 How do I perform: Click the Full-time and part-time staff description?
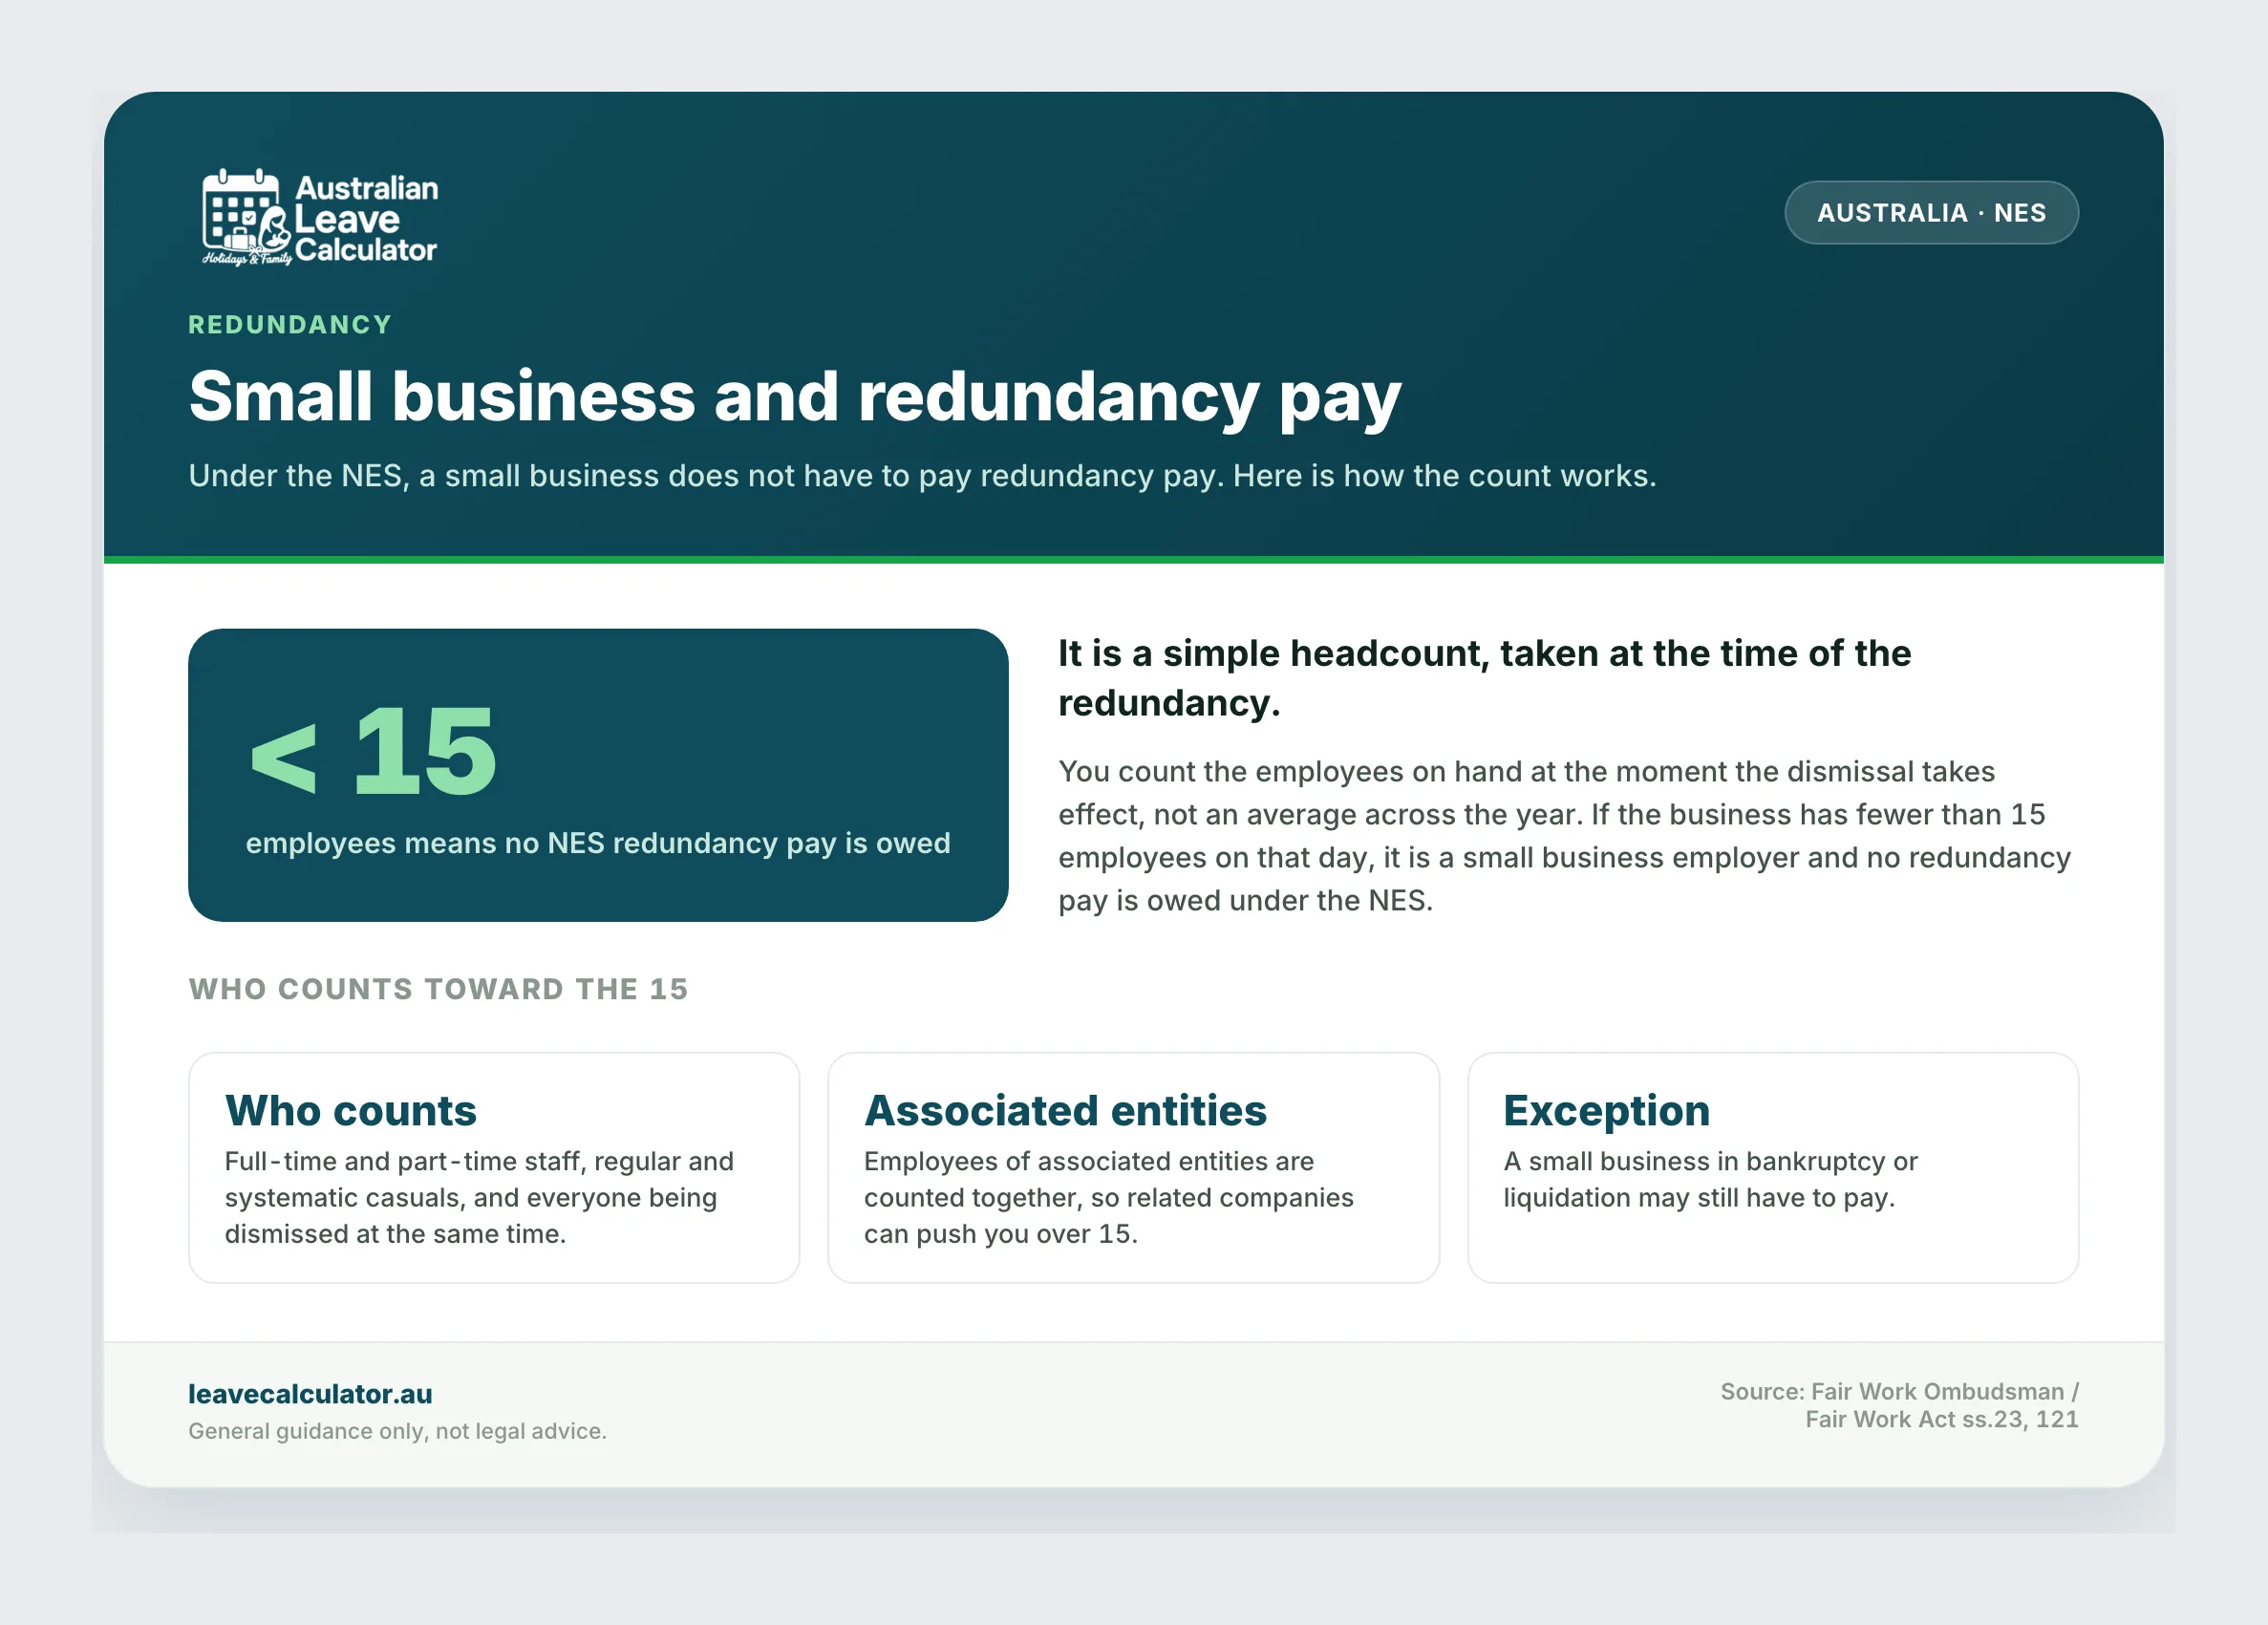point(479,1197)
